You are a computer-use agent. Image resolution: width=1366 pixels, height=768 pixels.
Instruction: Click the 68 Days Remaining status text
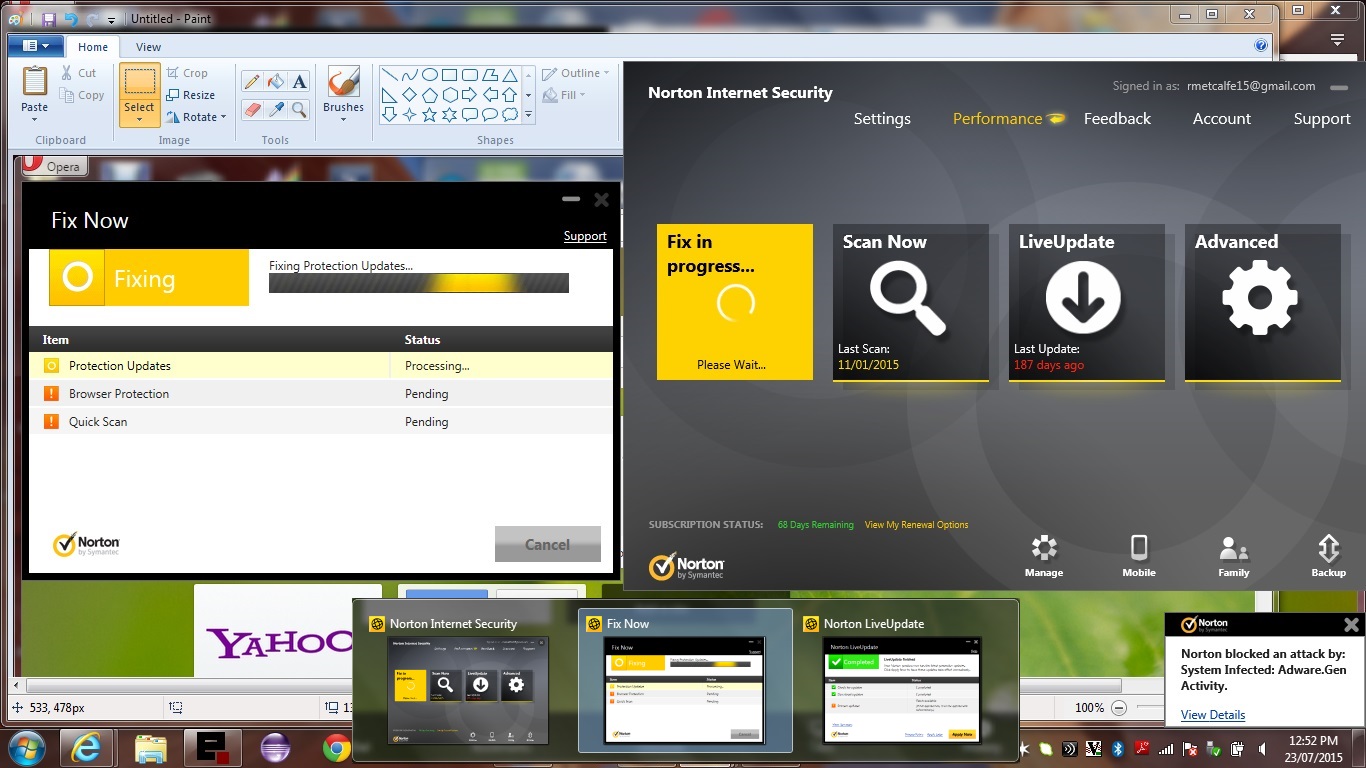pyautogui.click(x=816, y=525)
